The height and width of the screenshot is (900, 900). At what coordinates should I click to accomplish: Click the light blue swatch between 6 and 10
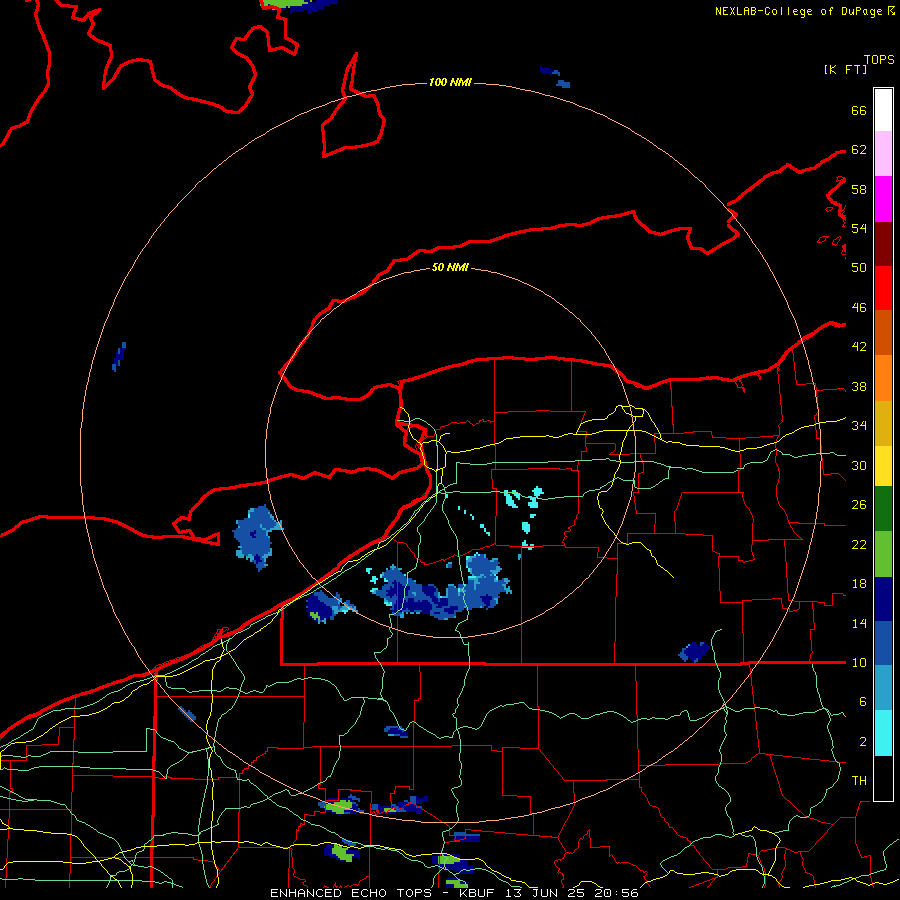click(883, 688)
